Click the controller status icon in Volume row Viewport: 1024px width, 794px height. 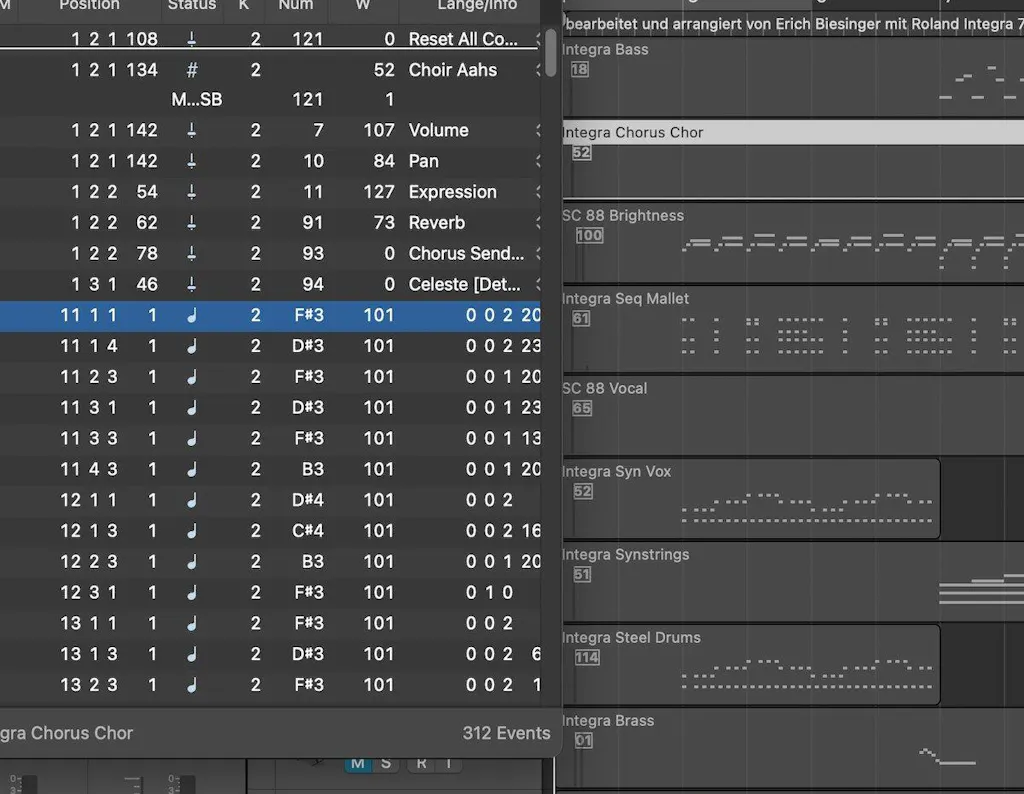pyautogui.click(x=191, y=131)
